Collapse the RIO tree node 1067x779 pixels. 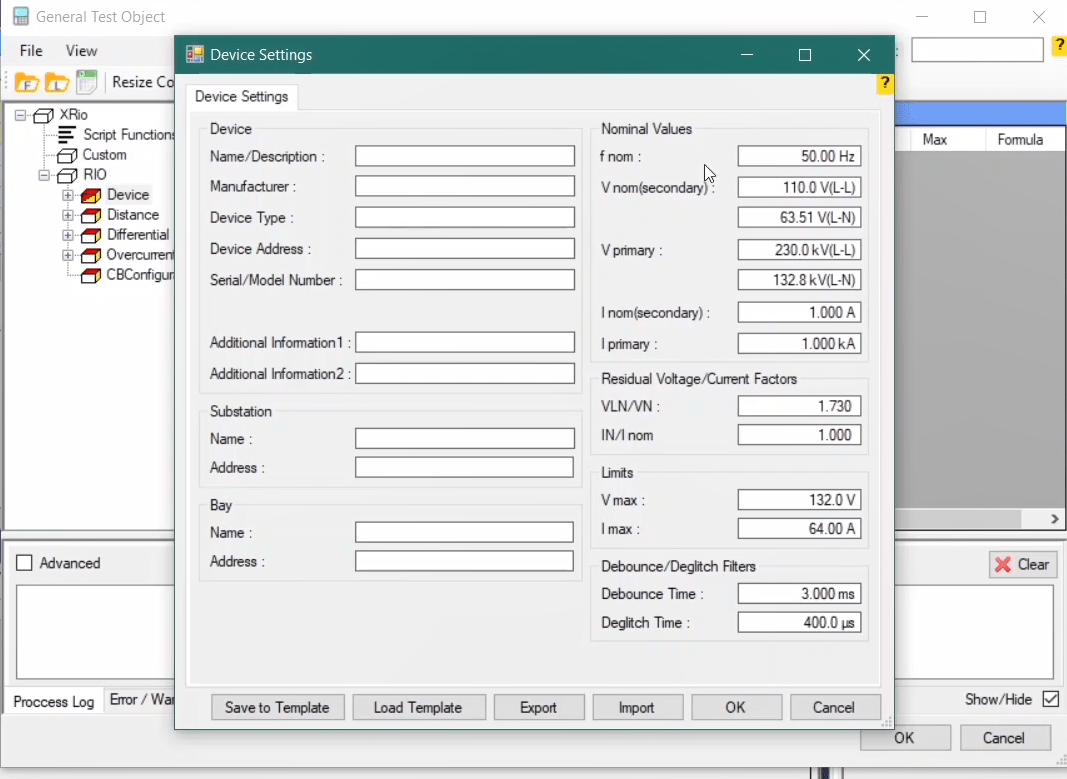coord(44,175)
